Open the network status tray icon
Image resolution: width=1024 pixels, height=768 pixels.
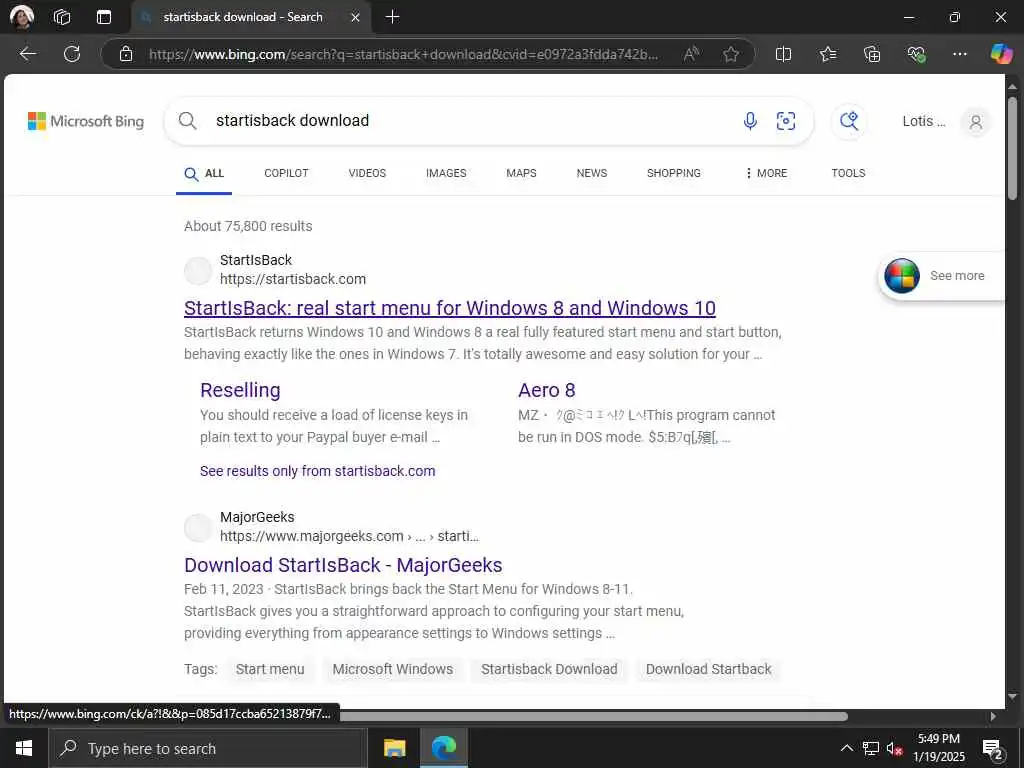click(x=871, y=748)
